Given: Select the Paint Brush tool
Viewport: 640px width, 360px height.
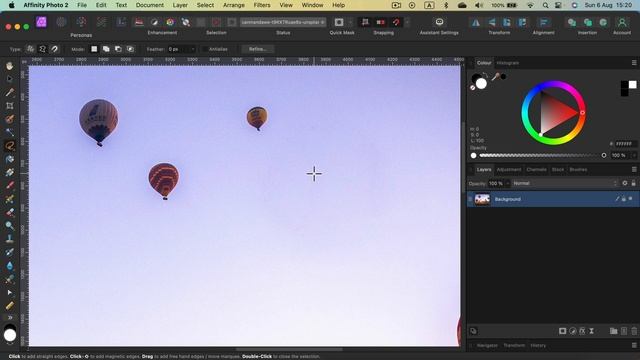Looking at the screenshot, I should (10, 186).
